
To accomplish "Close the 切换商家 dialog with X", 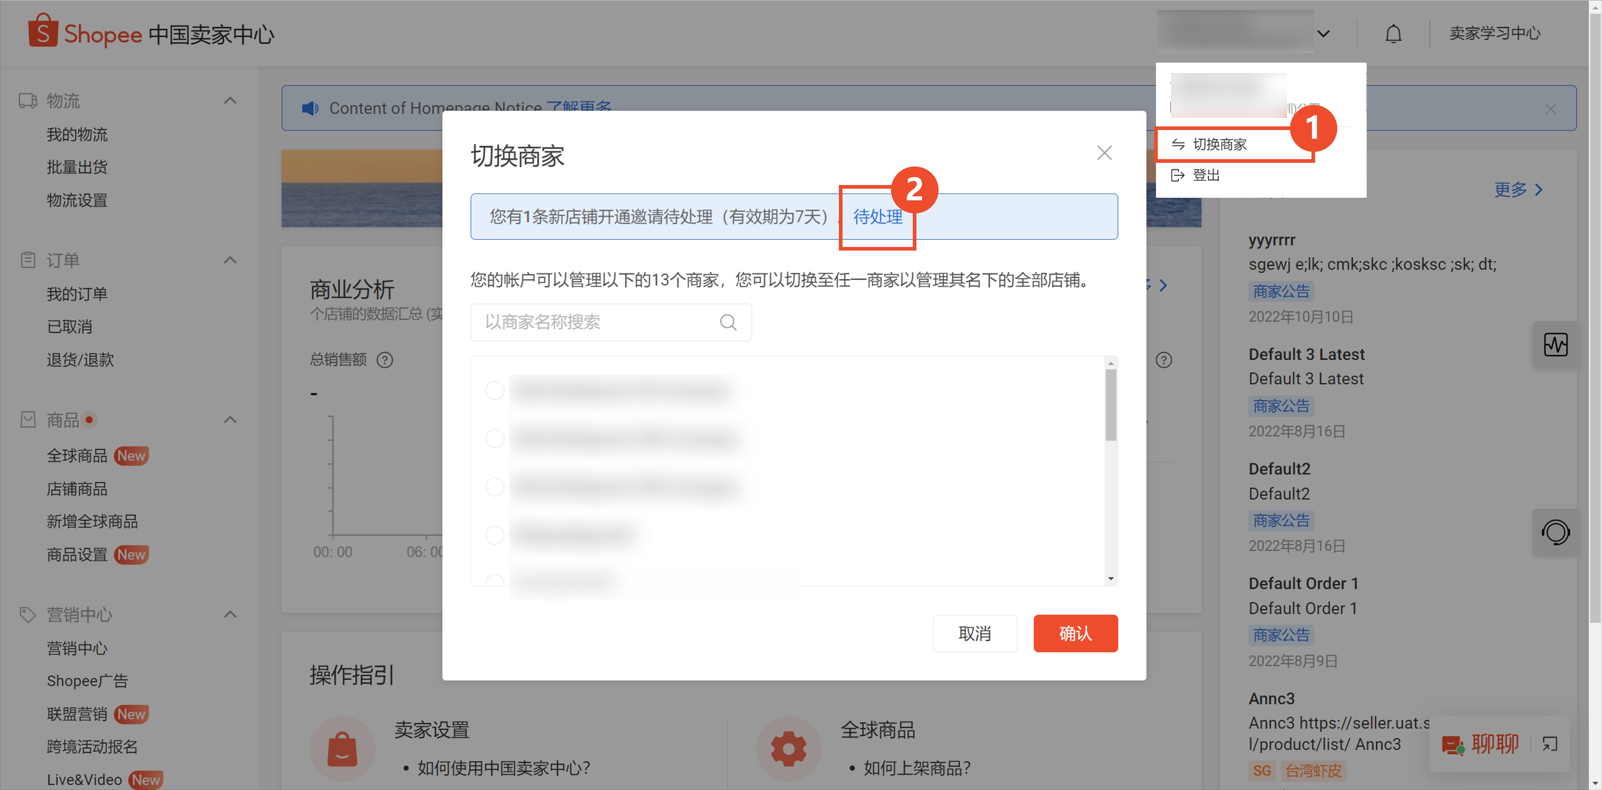I will (1104, 153).
